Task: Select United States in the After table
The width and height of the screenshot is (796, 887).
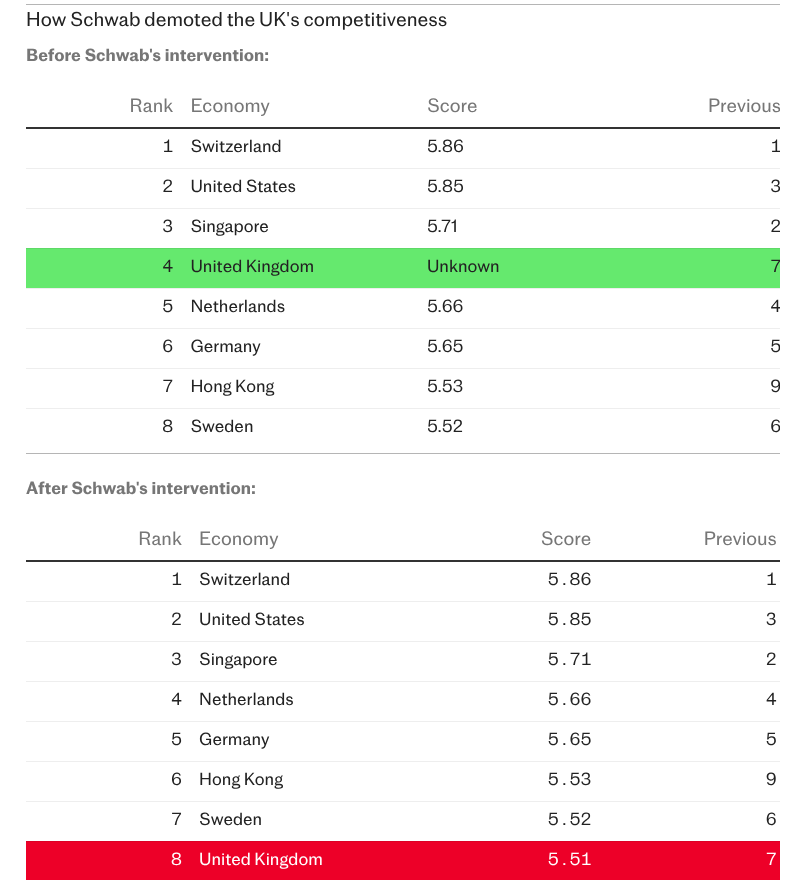Action: (x=251, y=620)
